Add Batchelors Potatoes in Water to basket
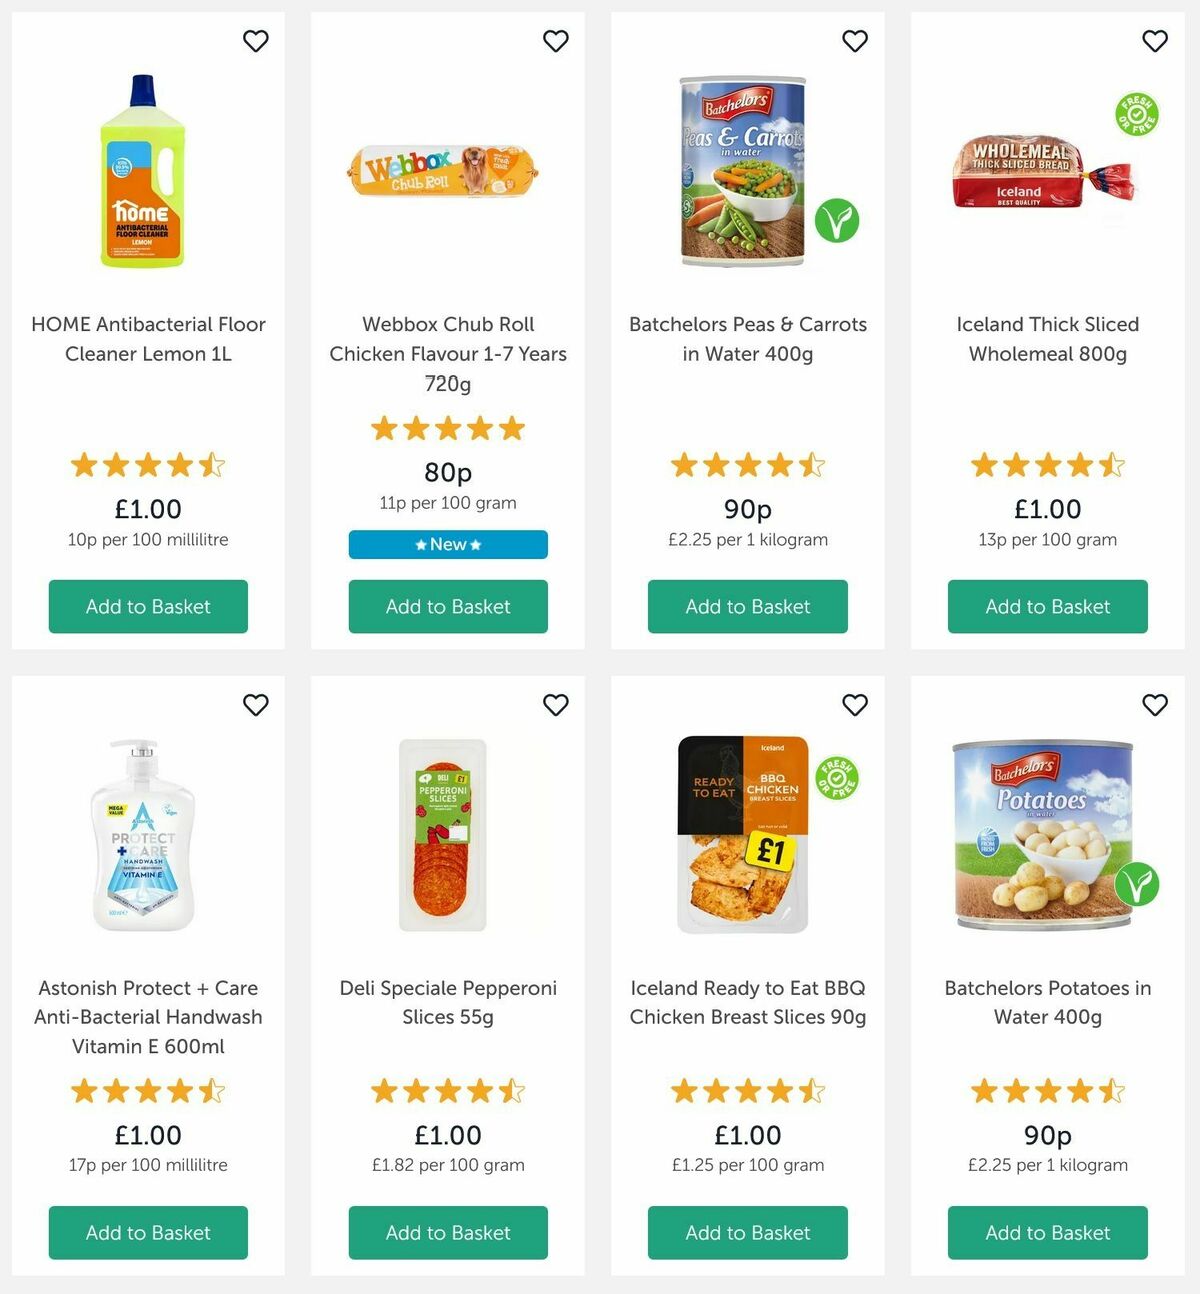 click(1047, 1232)
